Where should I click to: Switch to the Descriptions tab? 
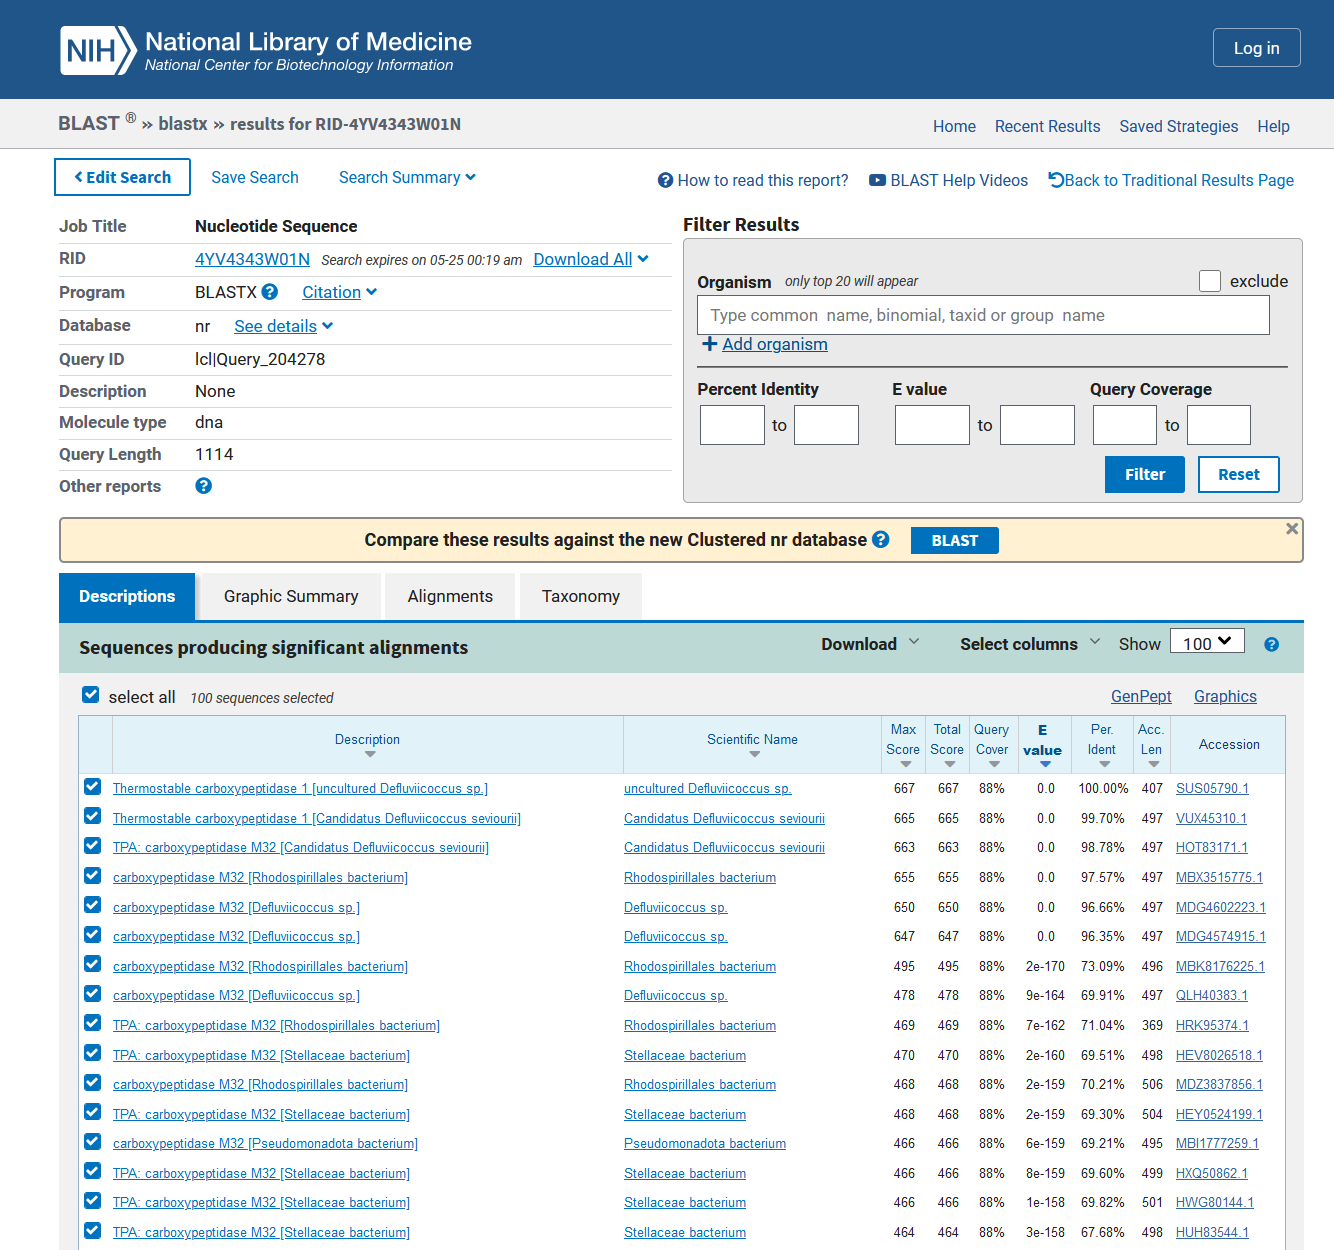click(x=127, y=596)
